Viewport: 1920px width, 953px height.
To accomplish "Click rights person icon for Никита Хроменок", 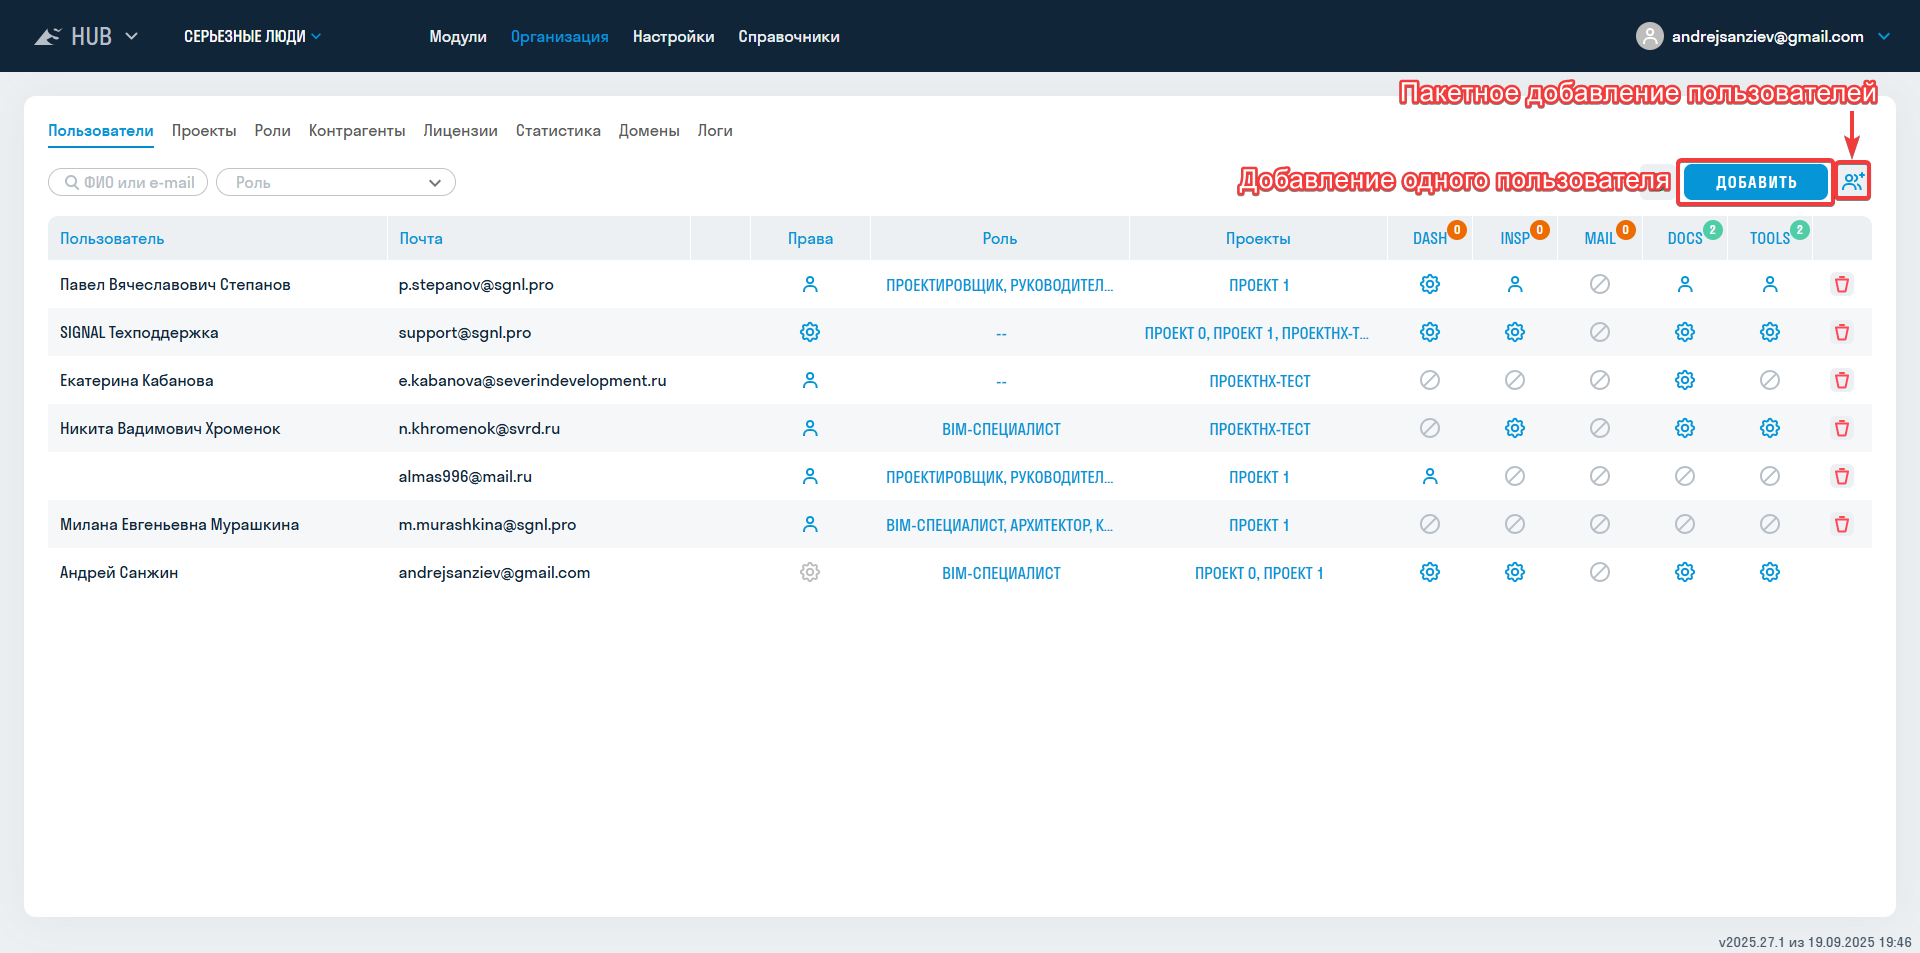I will 809,429.
